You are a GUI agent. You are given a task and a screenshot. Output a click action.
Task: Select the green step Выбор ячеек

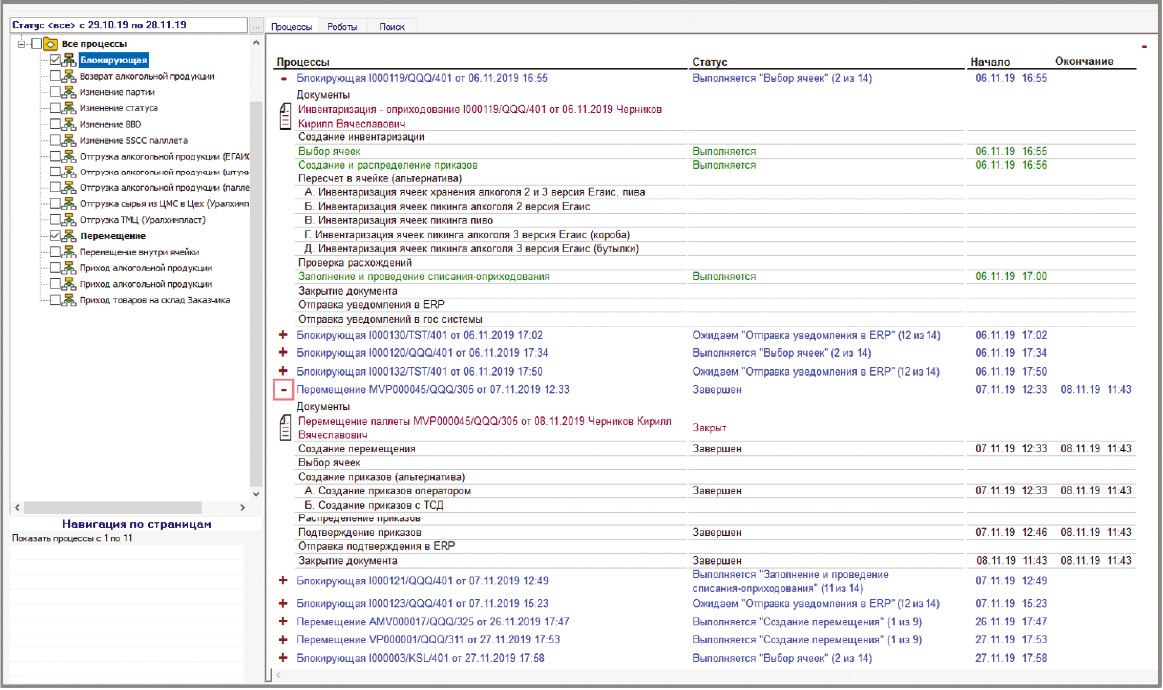point(329,151)
